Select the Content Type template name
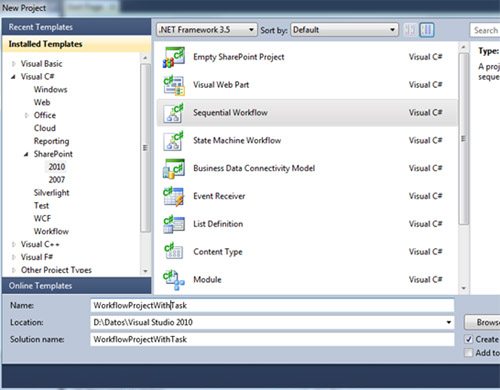Screen dimensions: 500x390 (x=218, y=252)
